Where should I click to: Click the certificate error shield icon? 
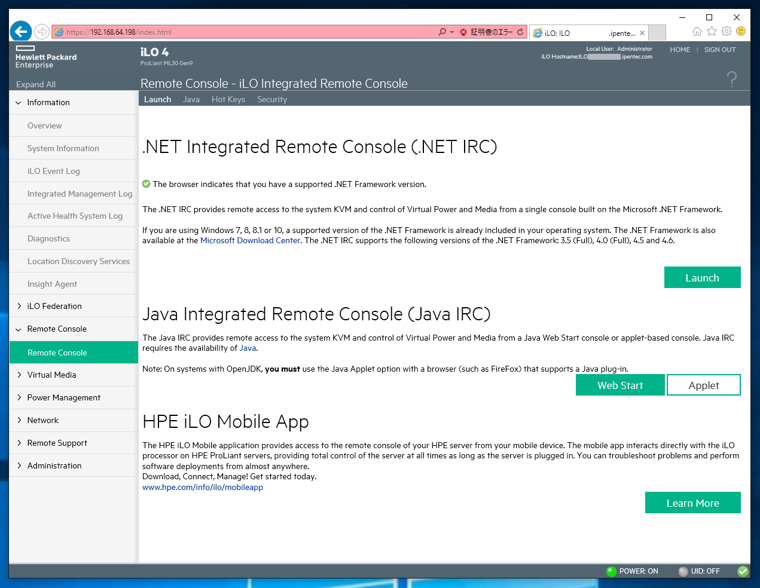(463, 32)
